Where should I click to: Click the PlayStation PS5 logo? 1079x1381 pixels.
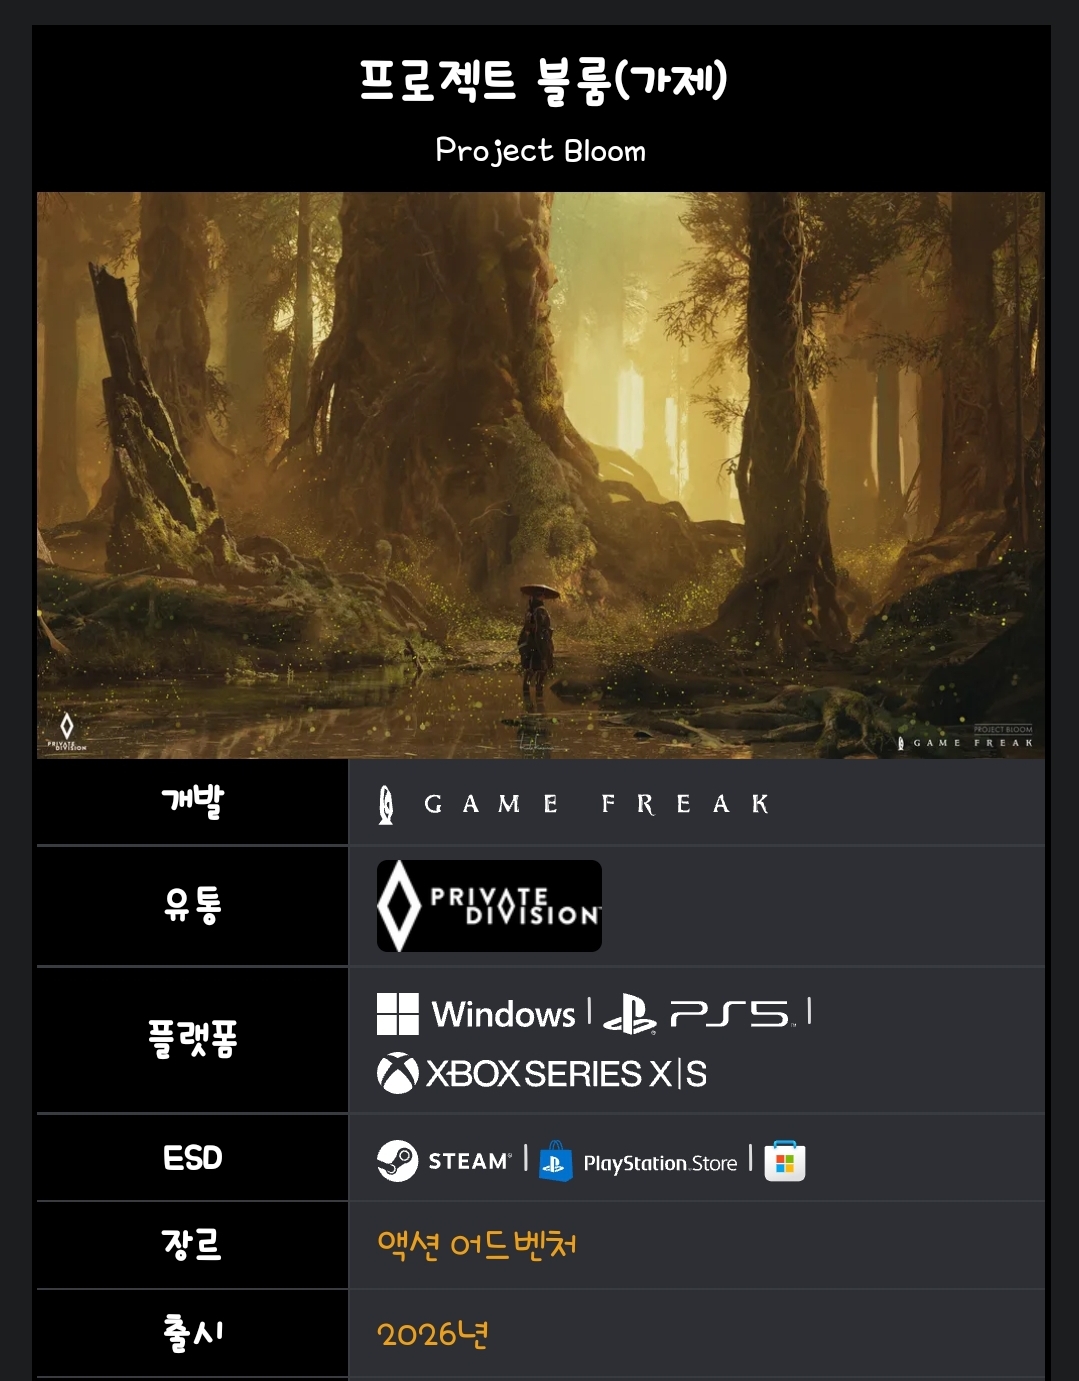(x=698, y=1014)
